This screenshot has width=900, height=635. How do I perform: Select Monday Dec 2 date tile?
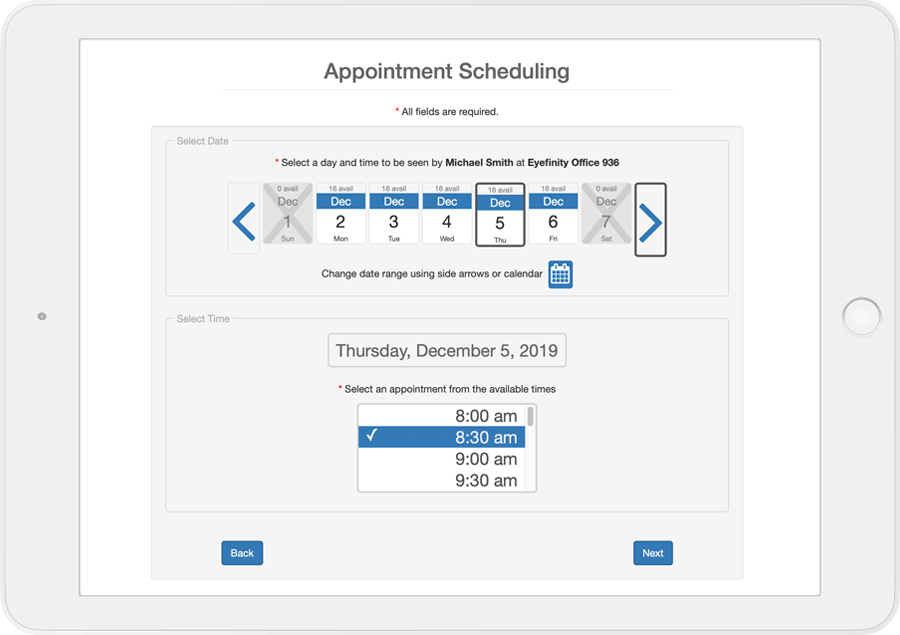[341, 214]
